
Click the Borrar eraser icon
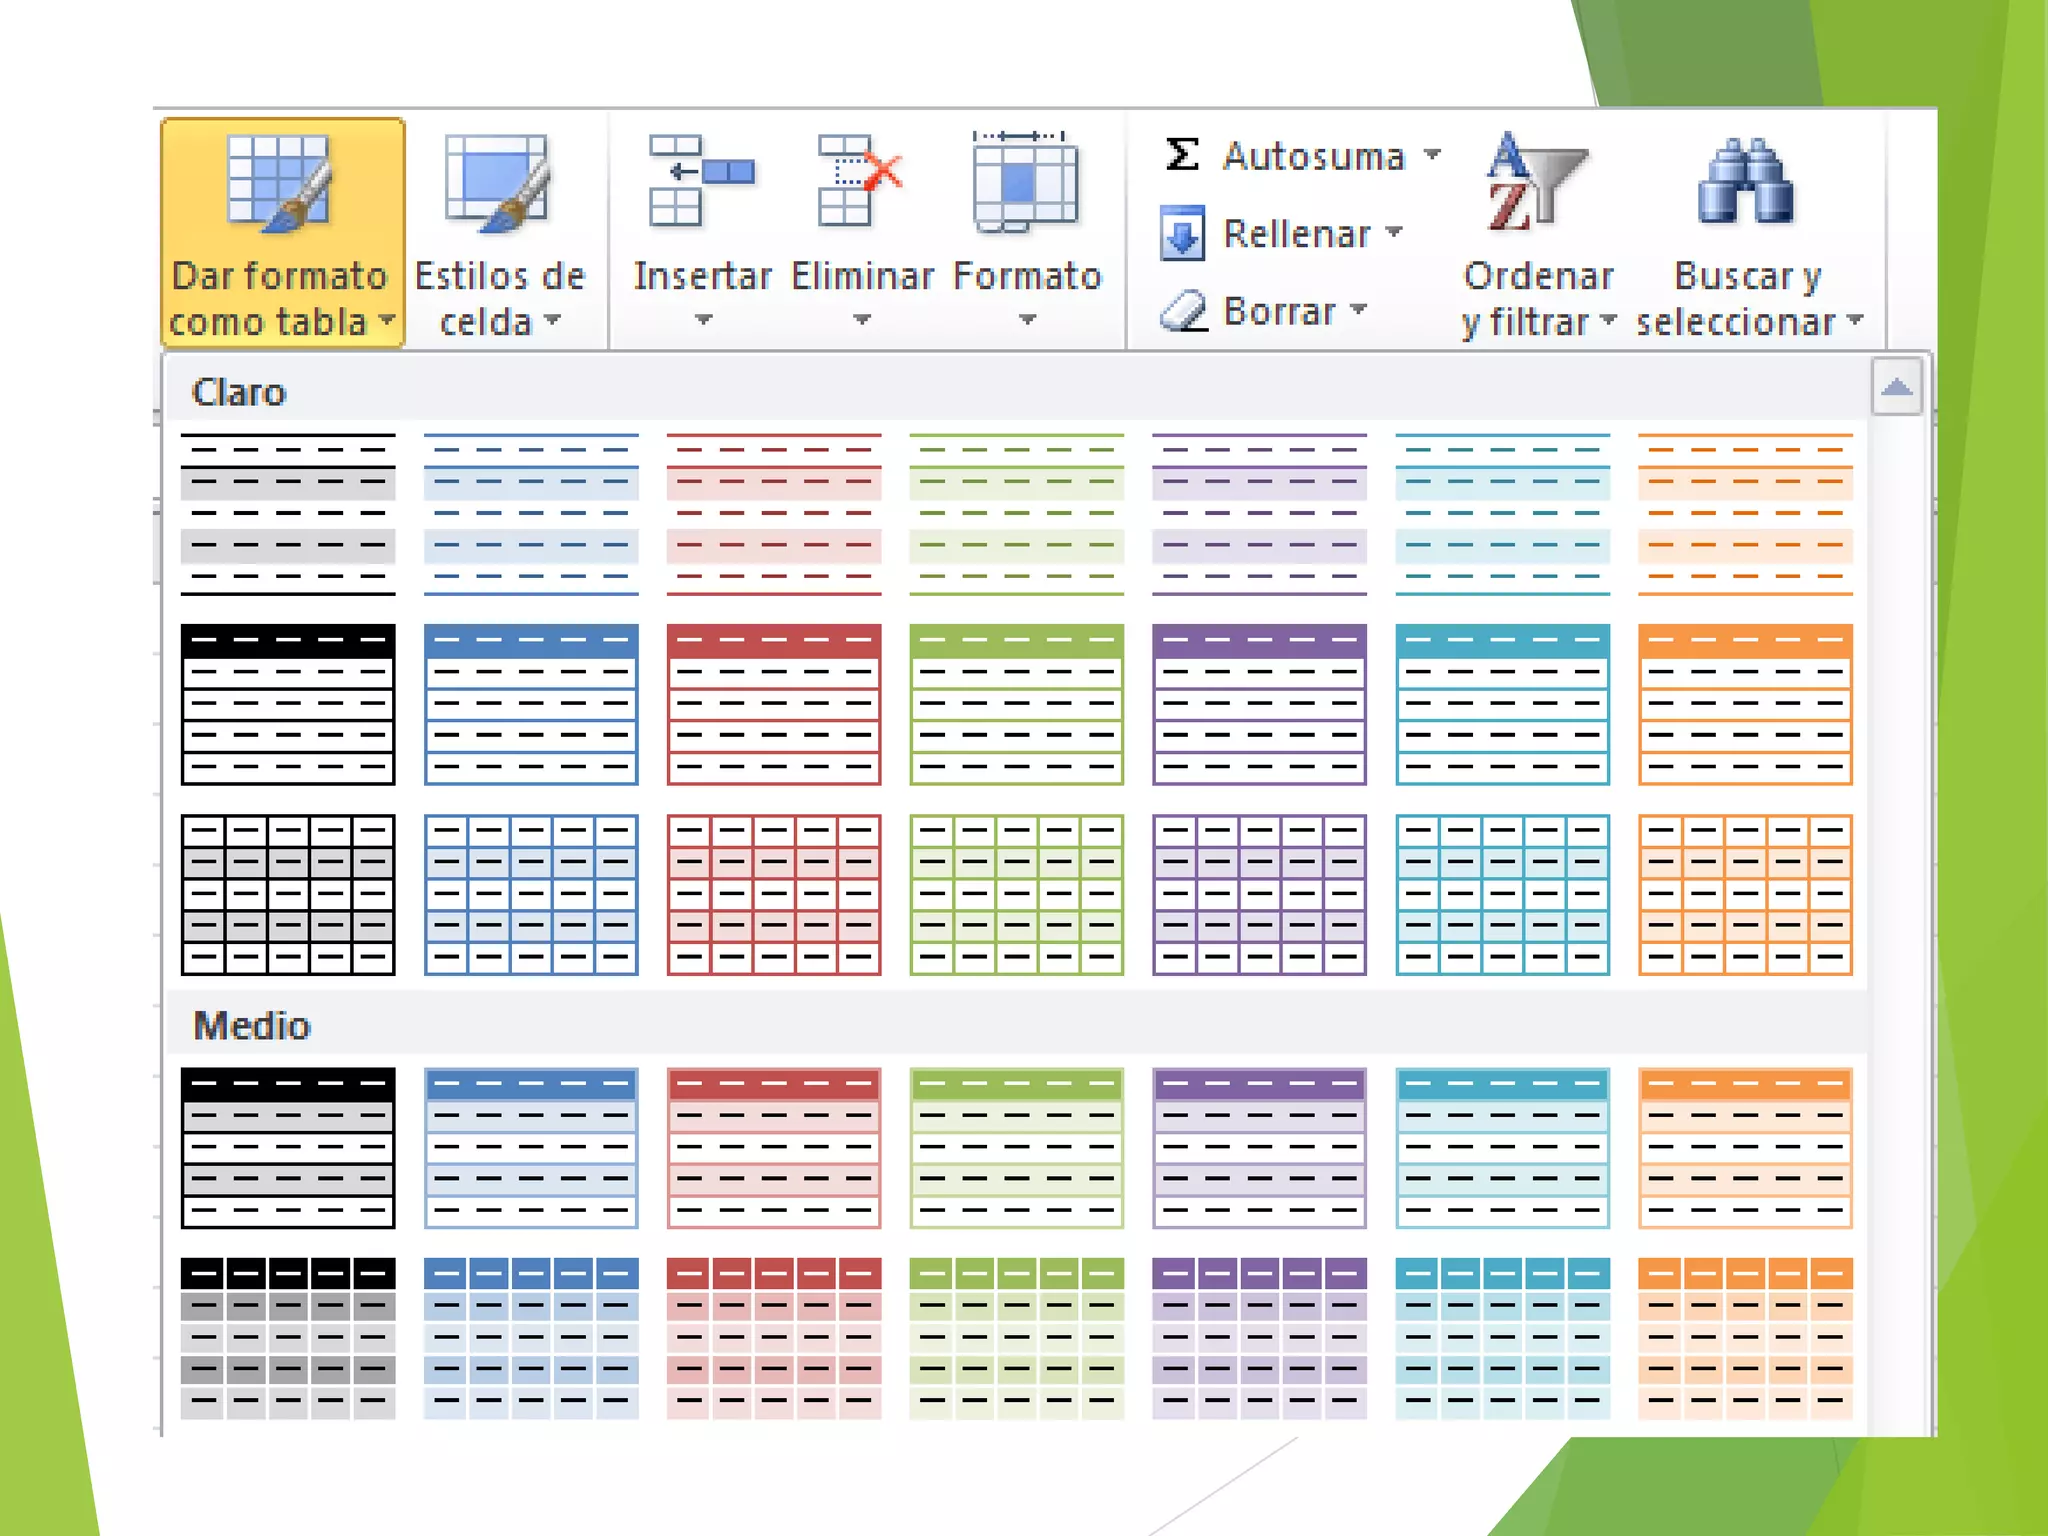pos(1183,311)
